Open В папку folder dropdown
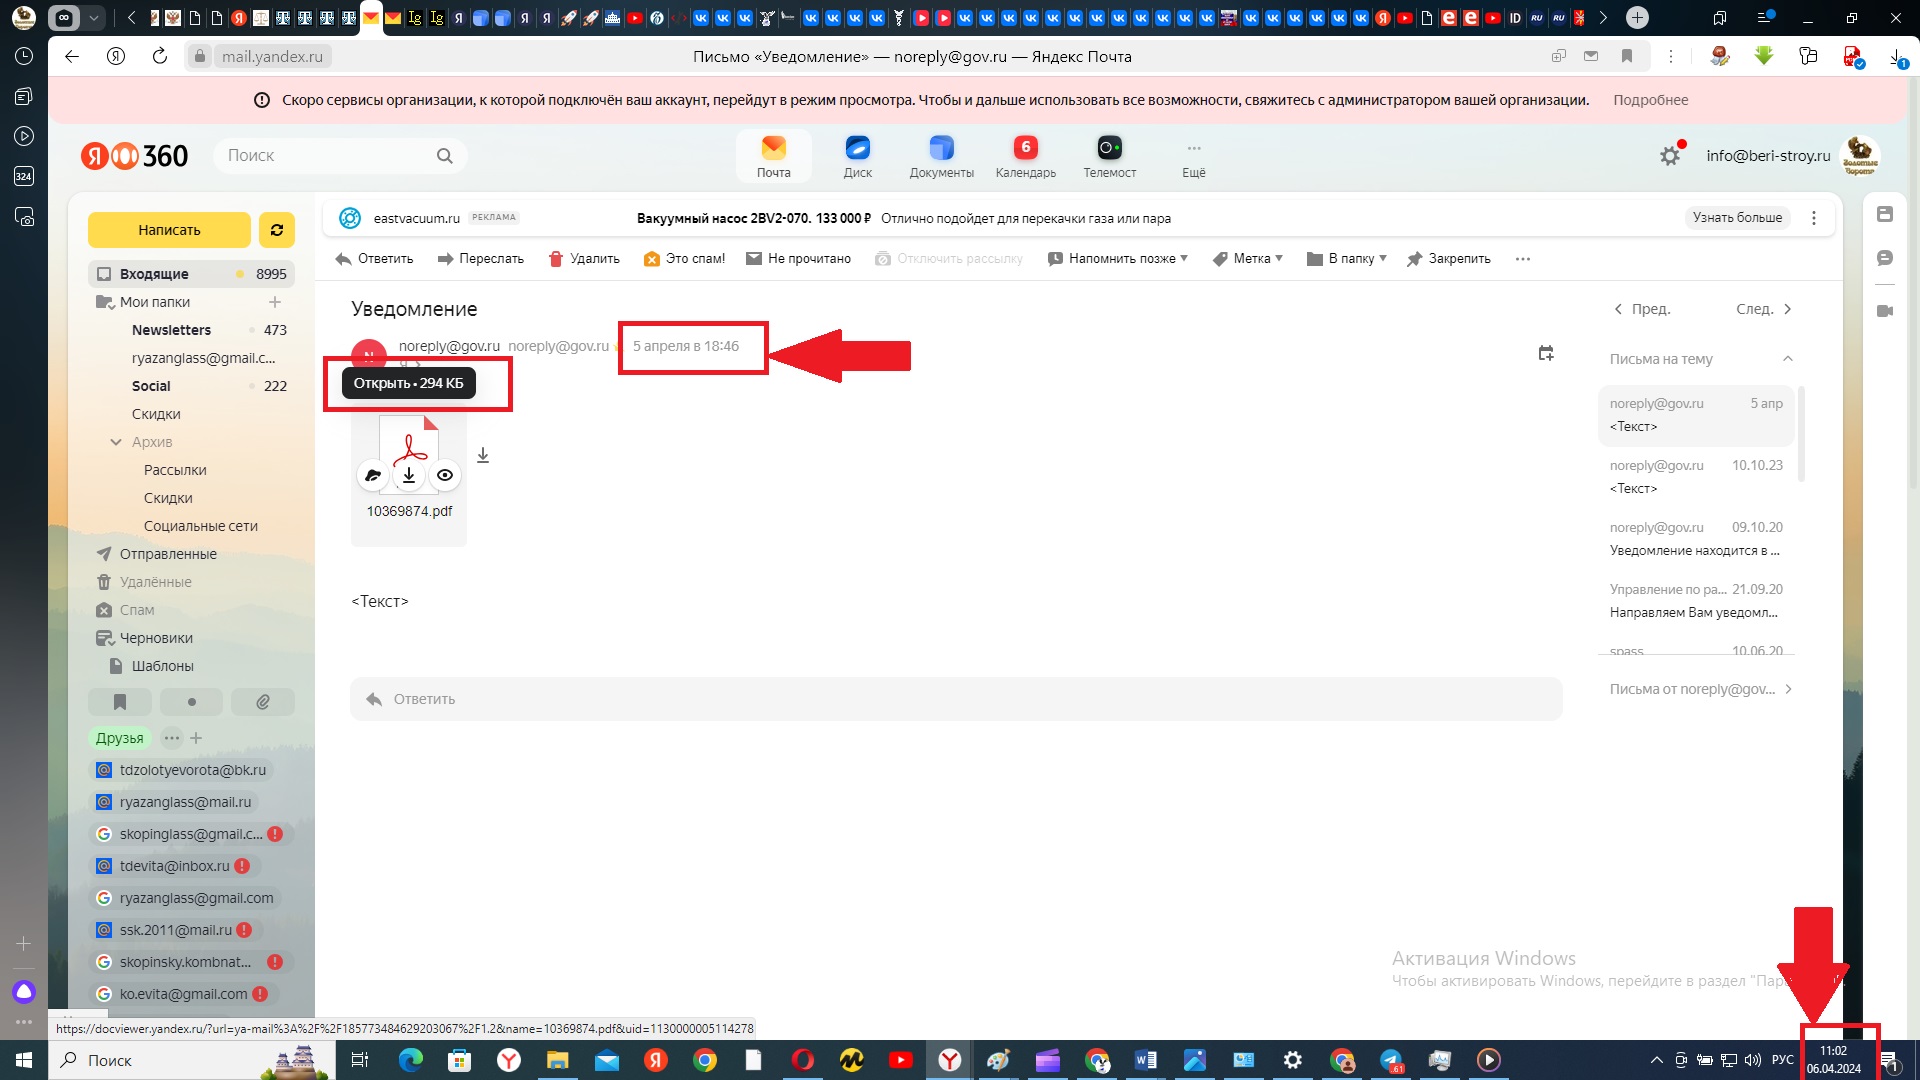The image size is (1920, 1080). 1347,259
